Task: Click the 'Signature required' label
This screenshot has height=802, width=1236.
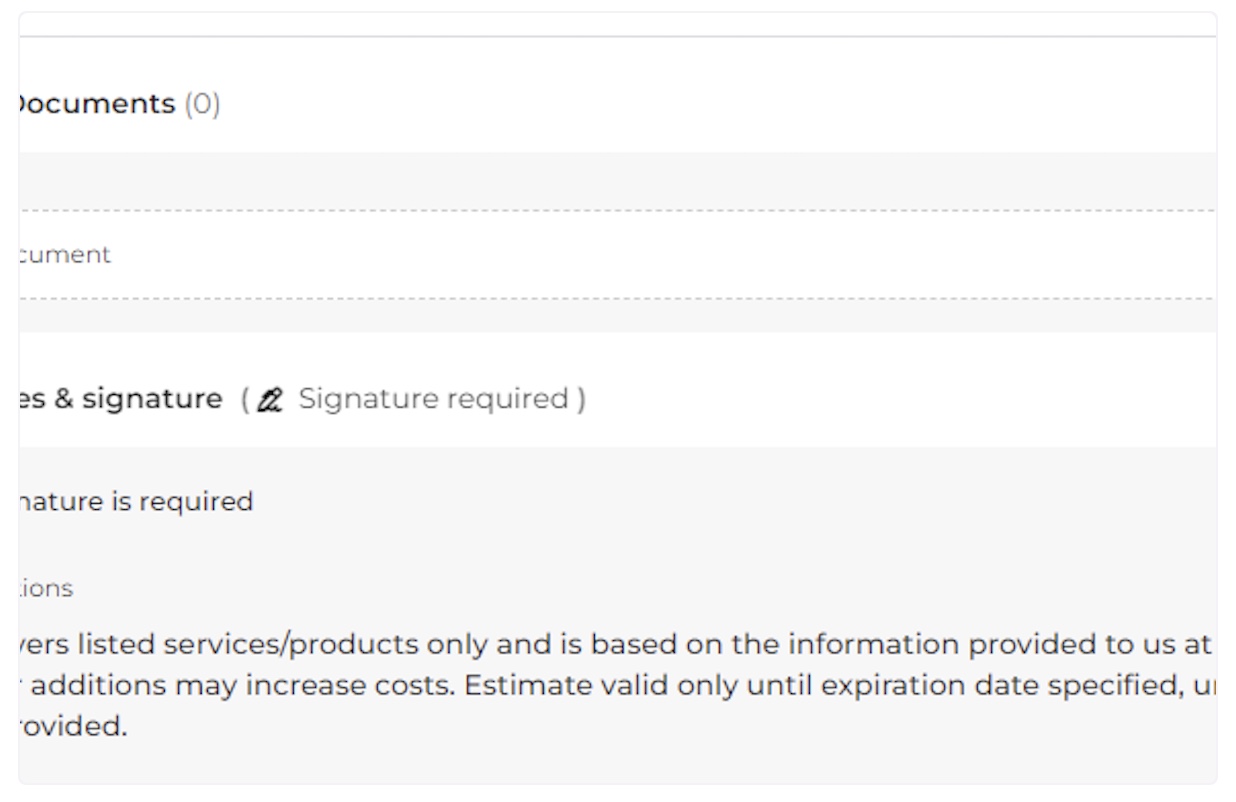Action: tap(434, 399)
